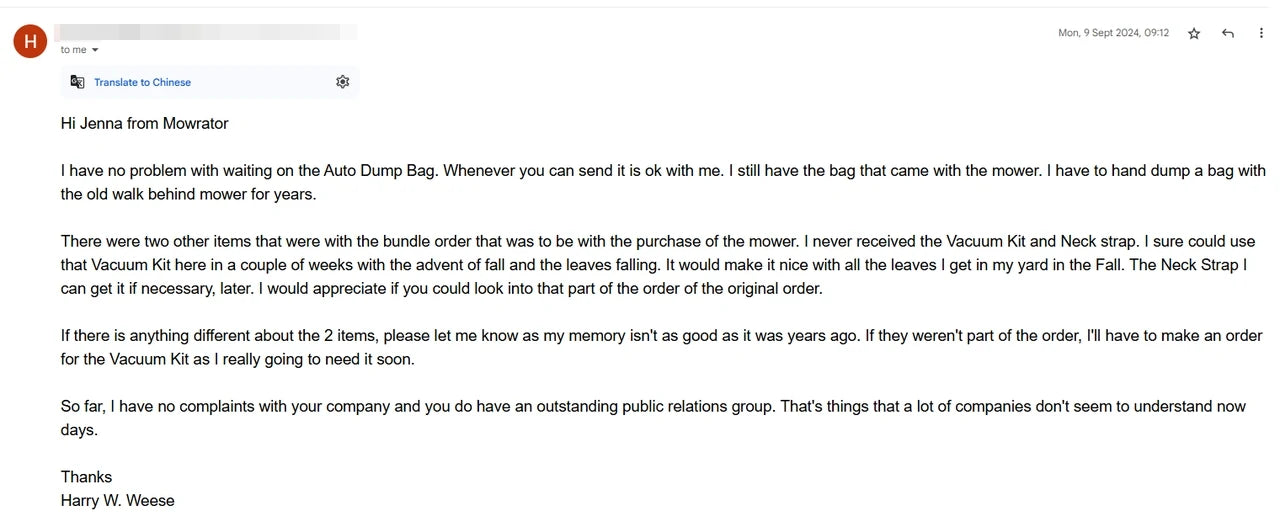Open the translation settings gear
Image resolution: width=1280 pixels, height=527 pixels.
pyautogui.click(x=343, y=82)
